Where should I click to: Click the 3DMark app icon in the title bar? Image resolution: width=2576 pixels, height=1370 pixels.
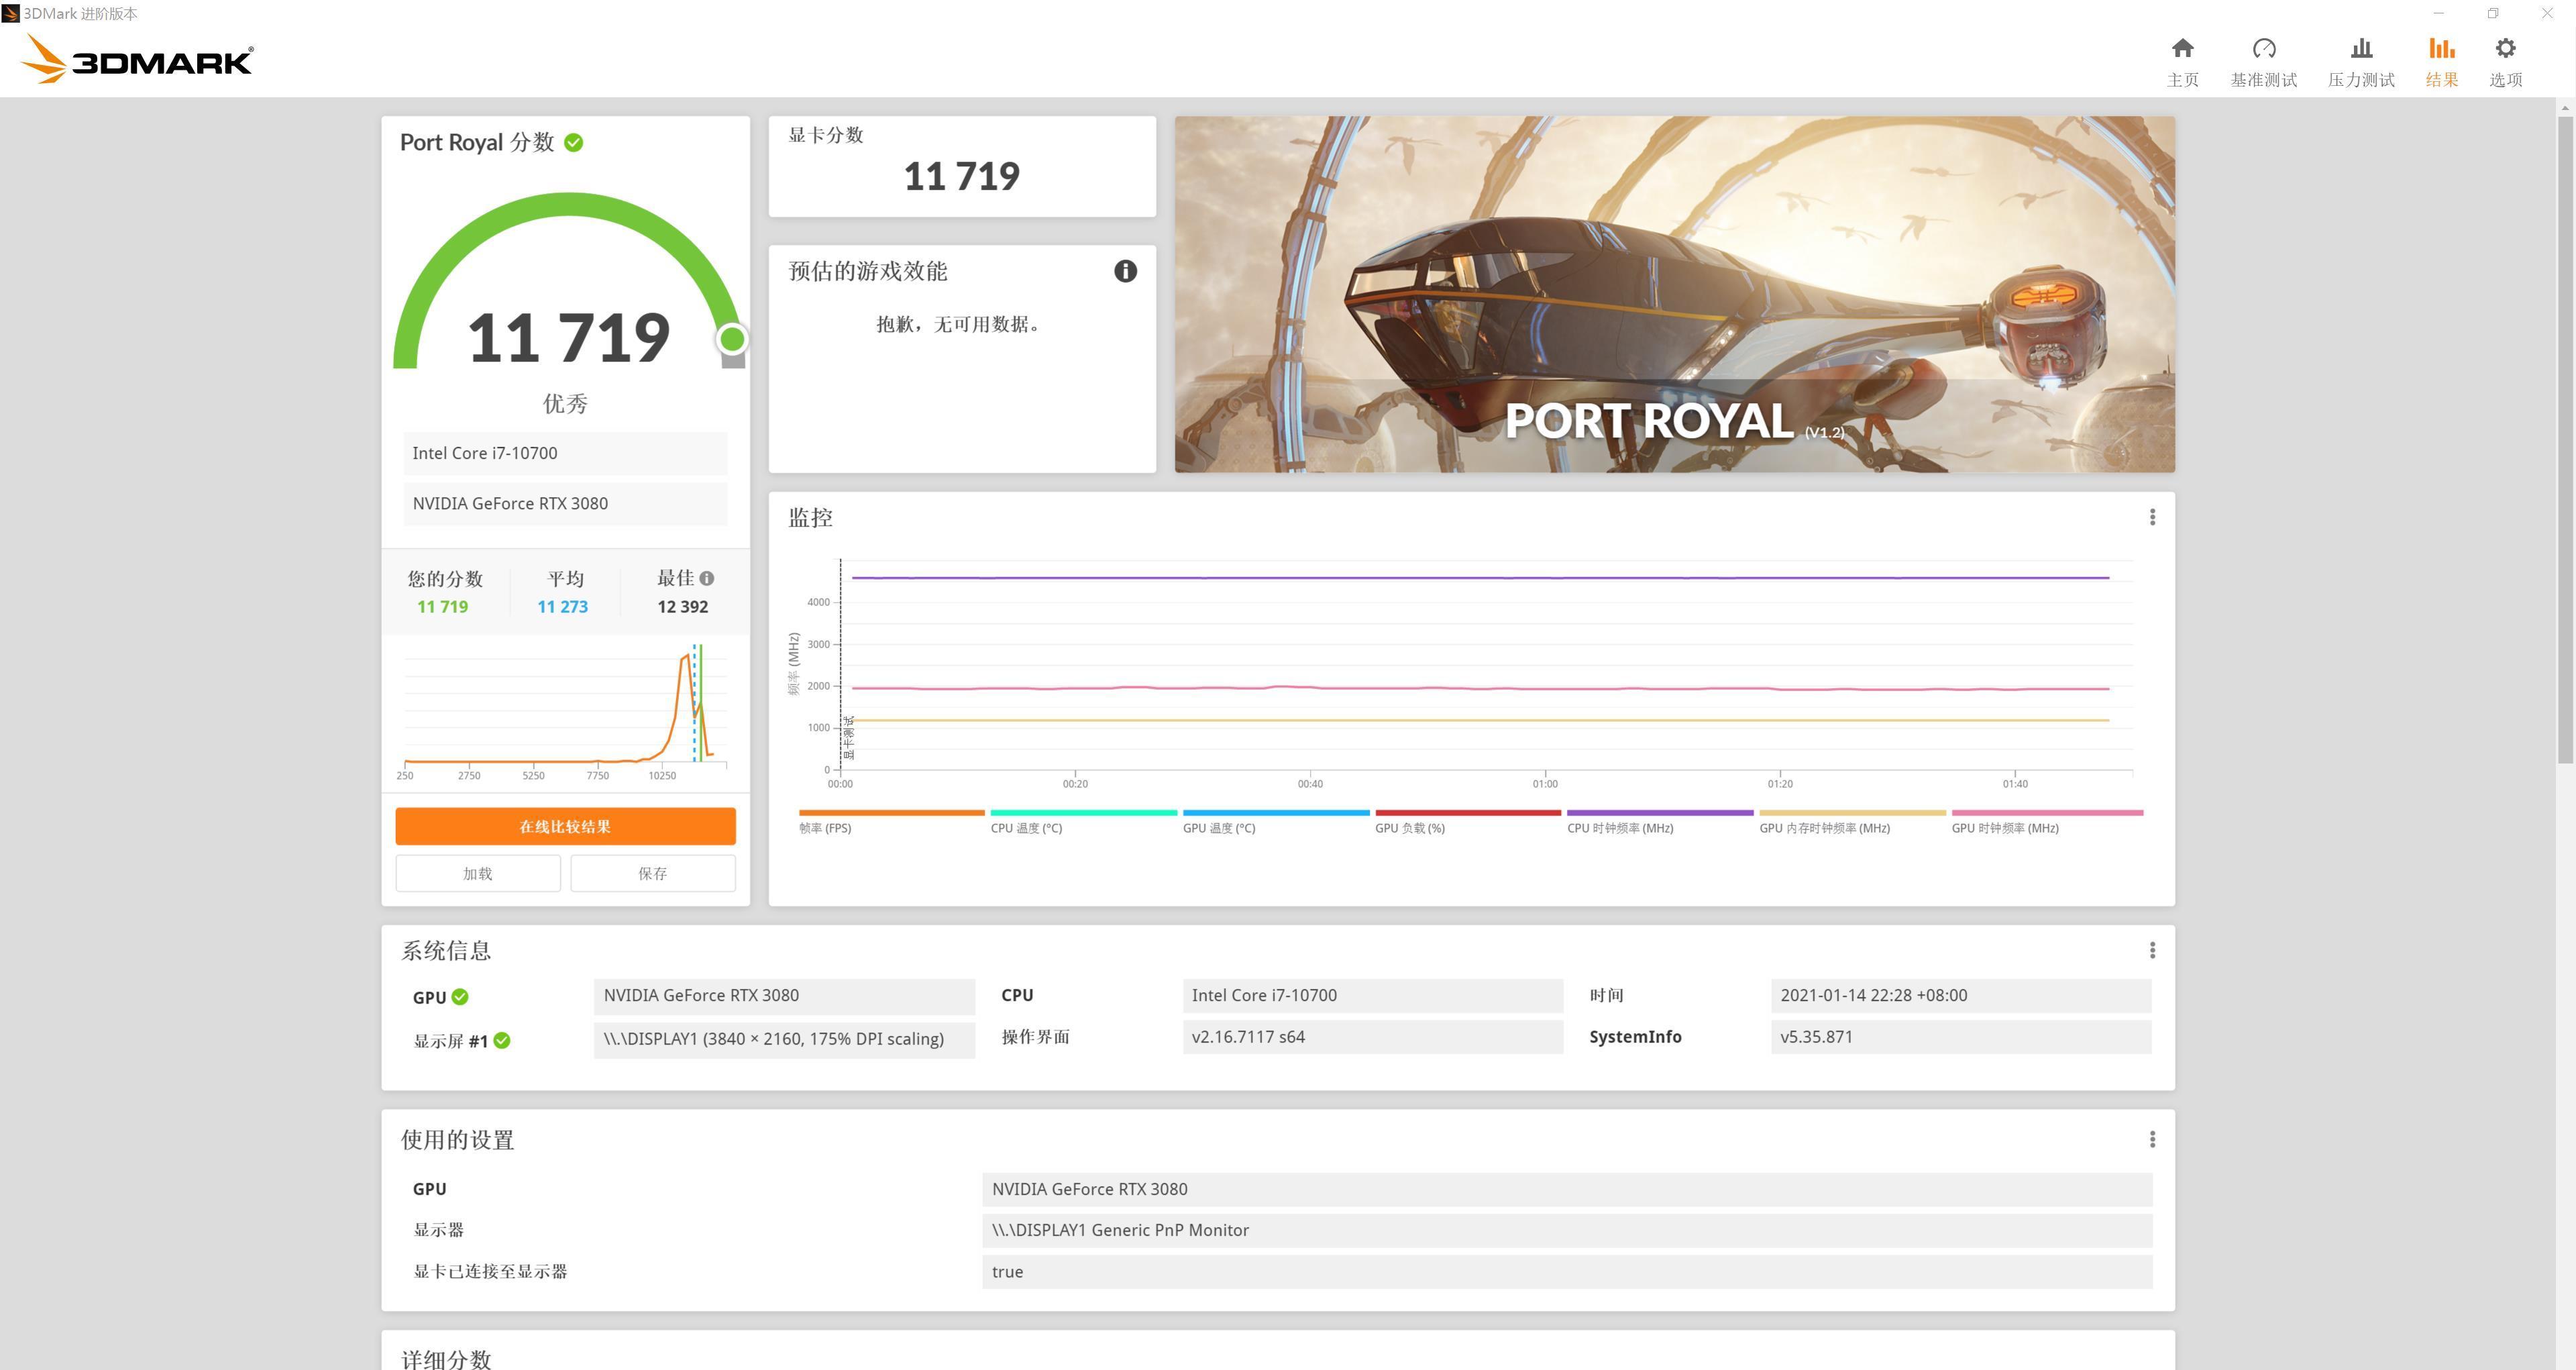[x=10, y=14]
